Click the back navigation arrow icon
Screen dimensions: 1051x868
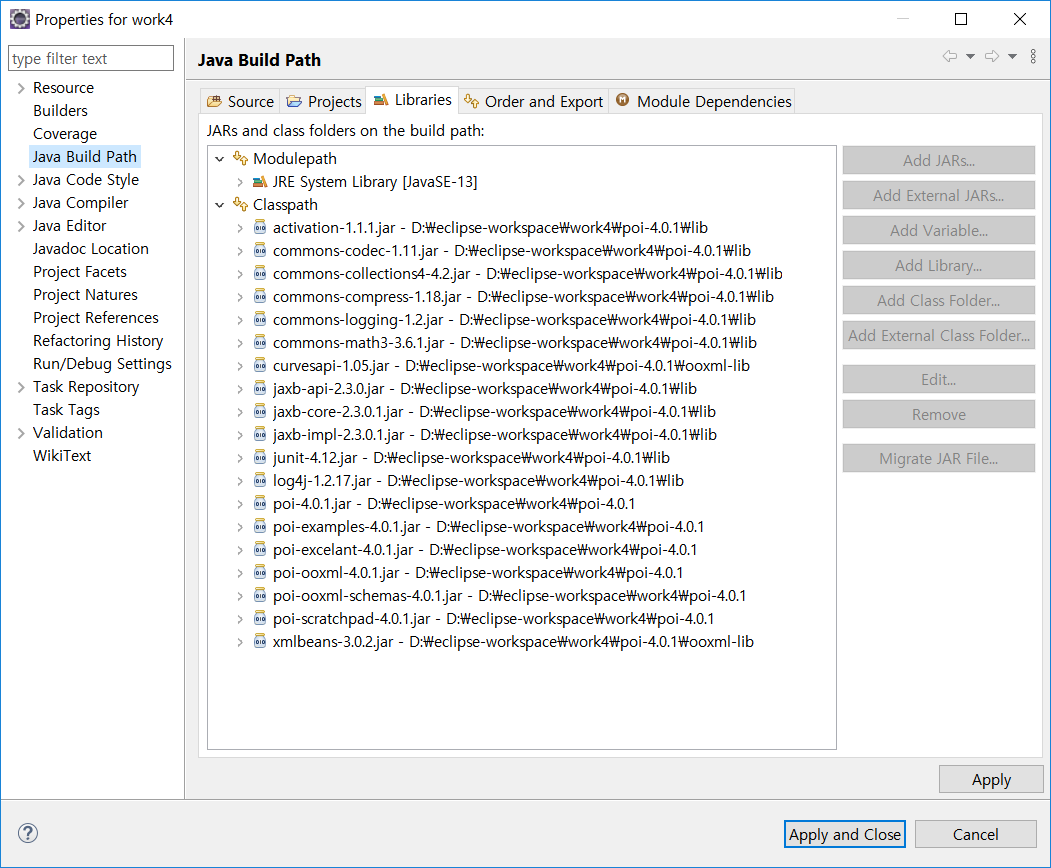click(x=950, y=56)
